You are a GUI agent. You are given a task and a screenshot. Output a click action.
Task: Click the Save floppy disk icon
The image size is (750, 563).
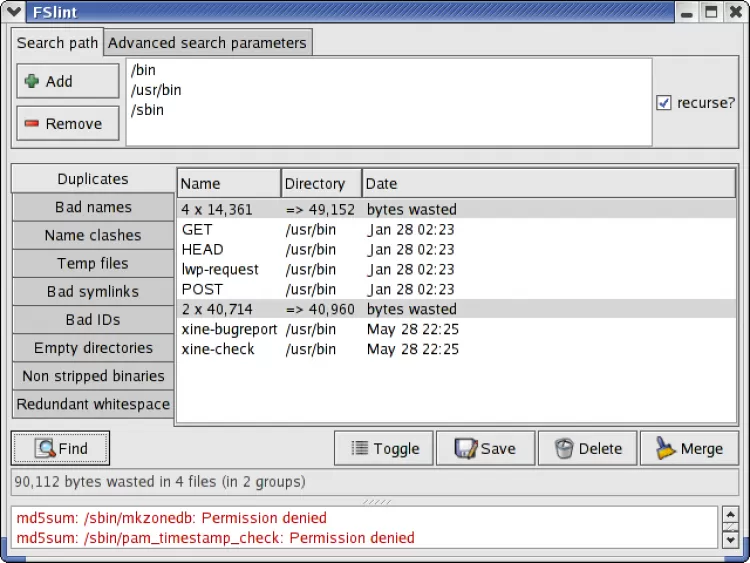[465, 449]
